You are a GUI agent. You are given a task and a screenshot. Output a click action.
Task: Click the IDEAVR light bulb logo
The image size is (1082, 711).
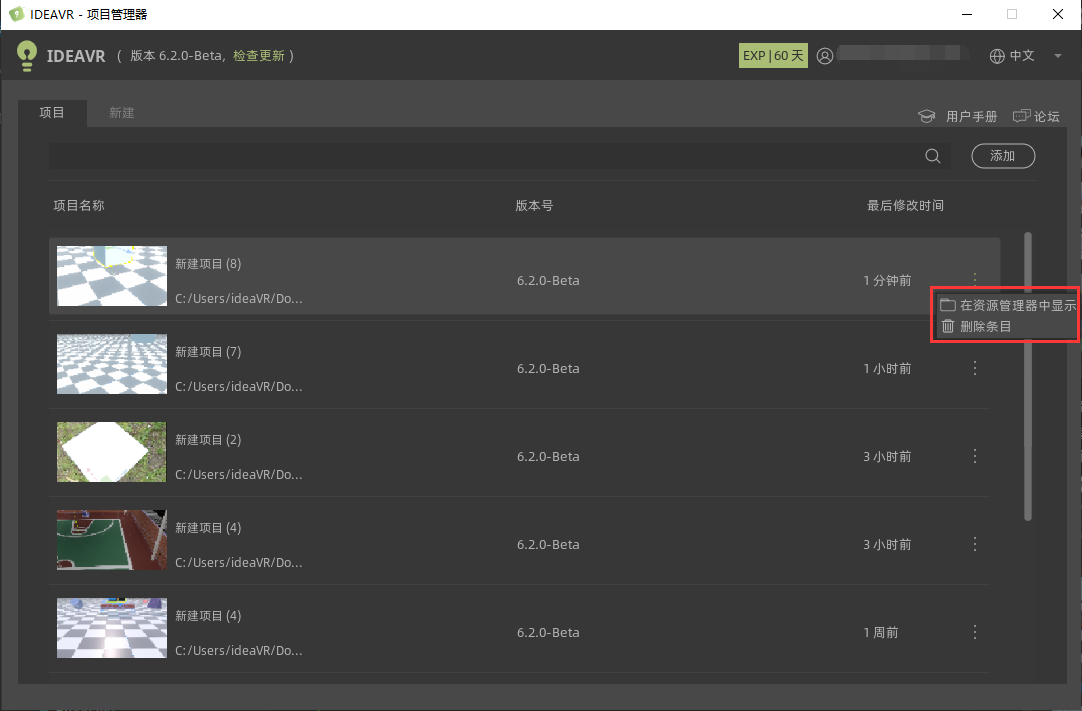pyautogui.click(x=27, y=56)
